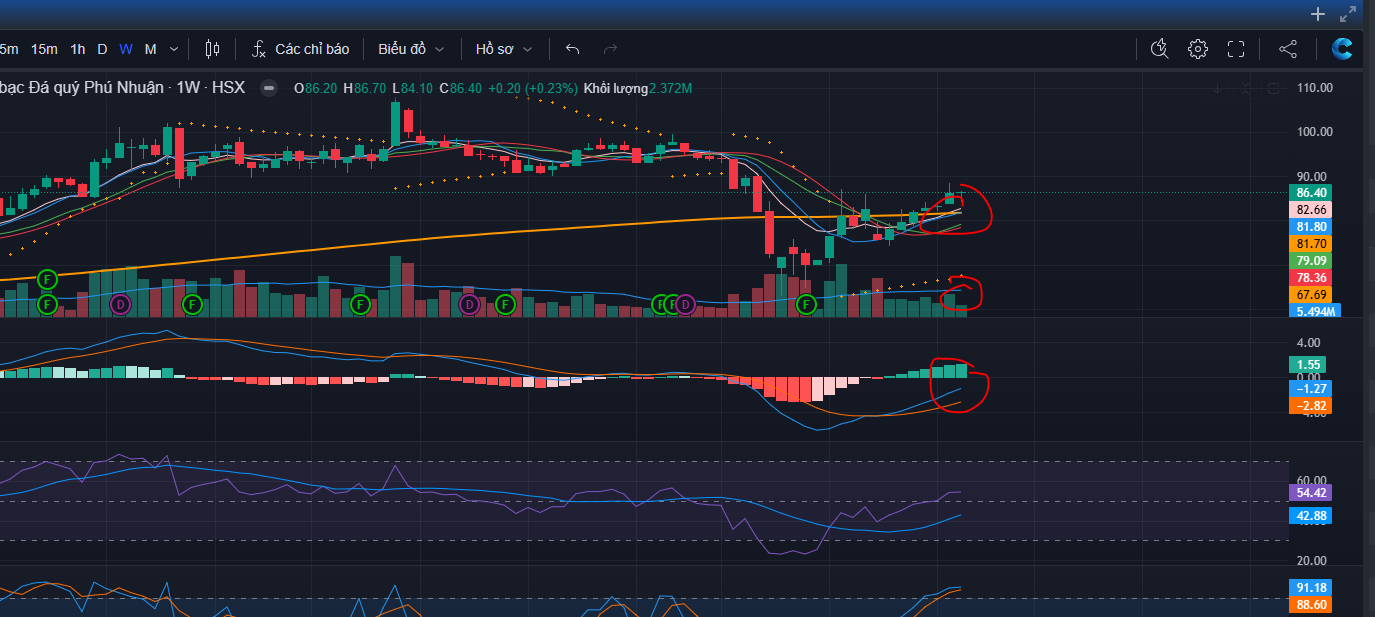Click the 1.55 MACD histogram label

(1310, 365)
